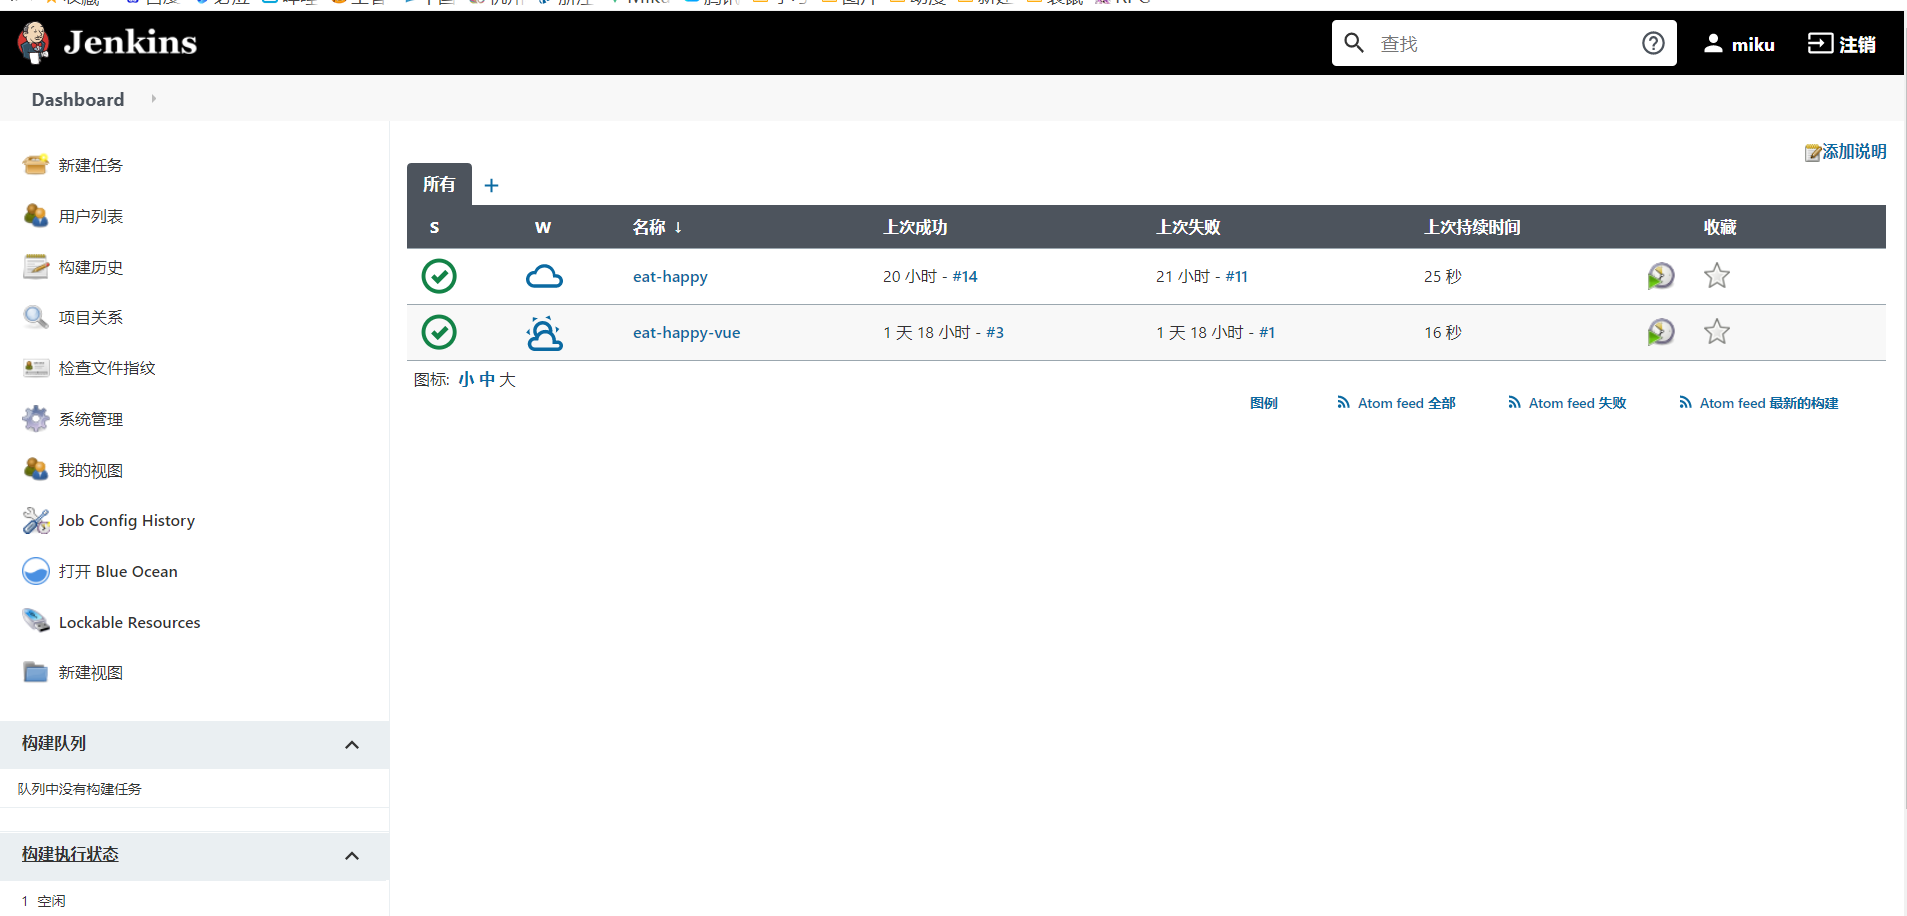1907x916 pixels.
Task: Click success status icon for eat-happy-vue
Action: point(439,332)
